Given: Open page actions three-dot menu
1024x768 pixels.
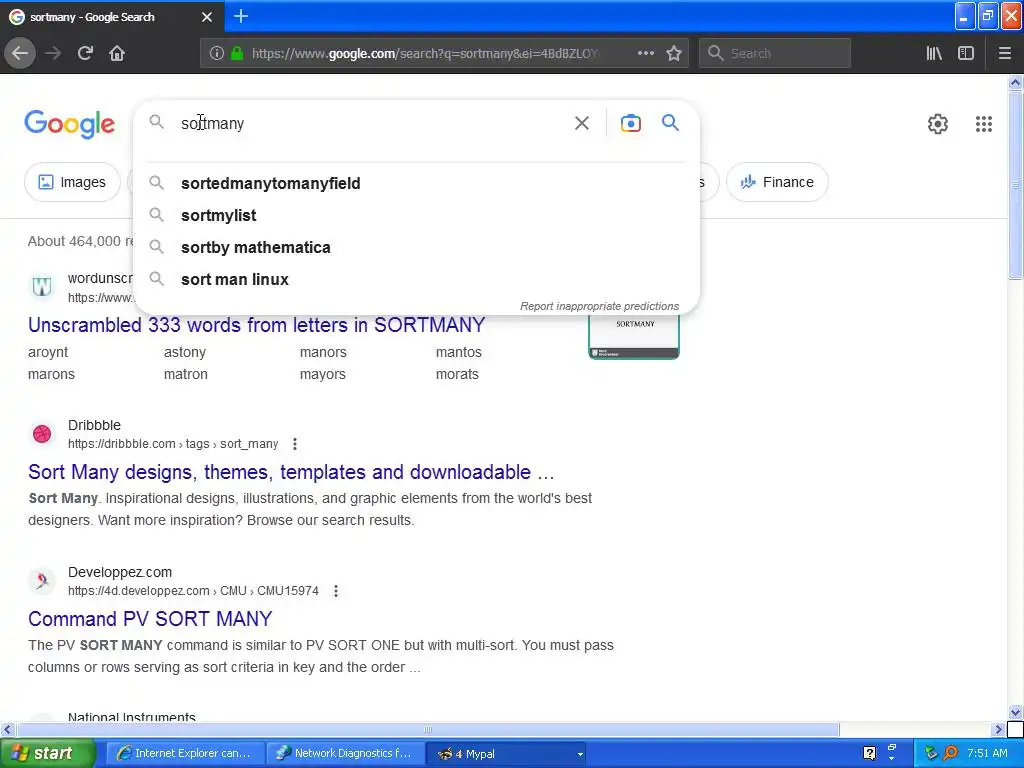Looking at the screenshot, I should click(x=645, y=53).
